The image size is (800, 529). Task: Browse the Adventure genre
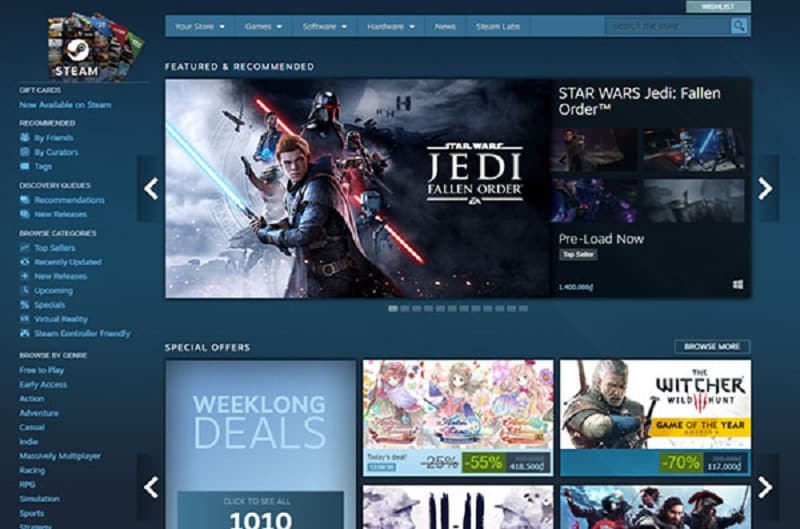39,413
